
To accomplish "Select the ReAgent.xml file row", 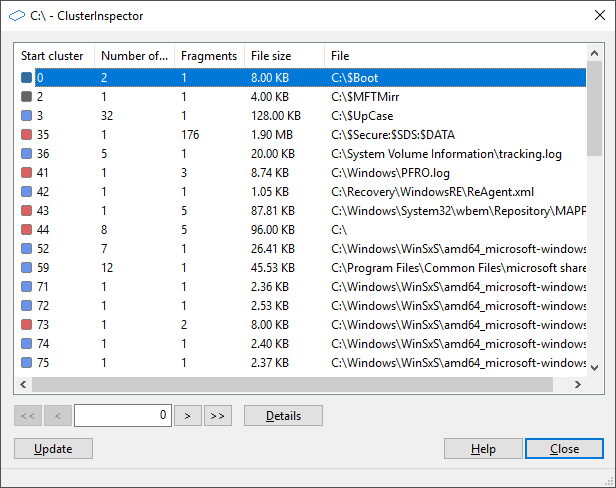I will pyautogui.click(x=301, y=191).
